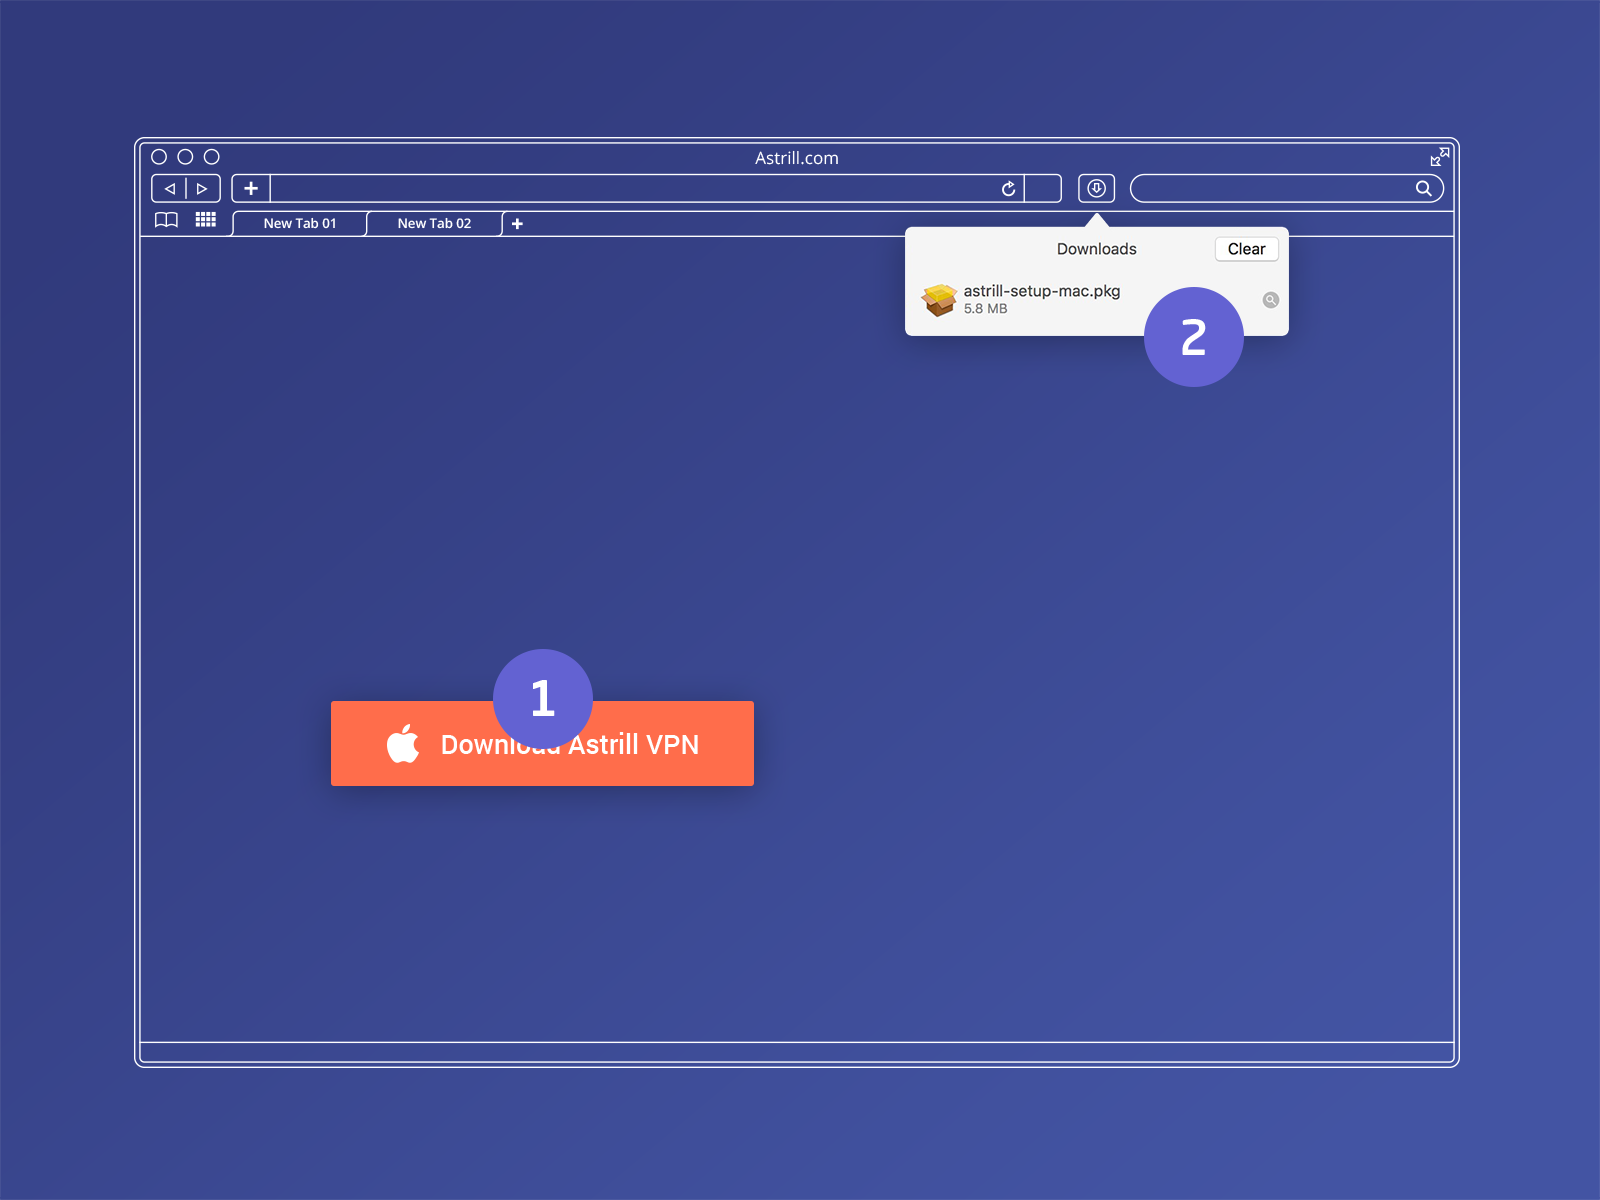Click the small box right of the reload icon
Screen dimensions: 1600x1200
pos(1042,188)
